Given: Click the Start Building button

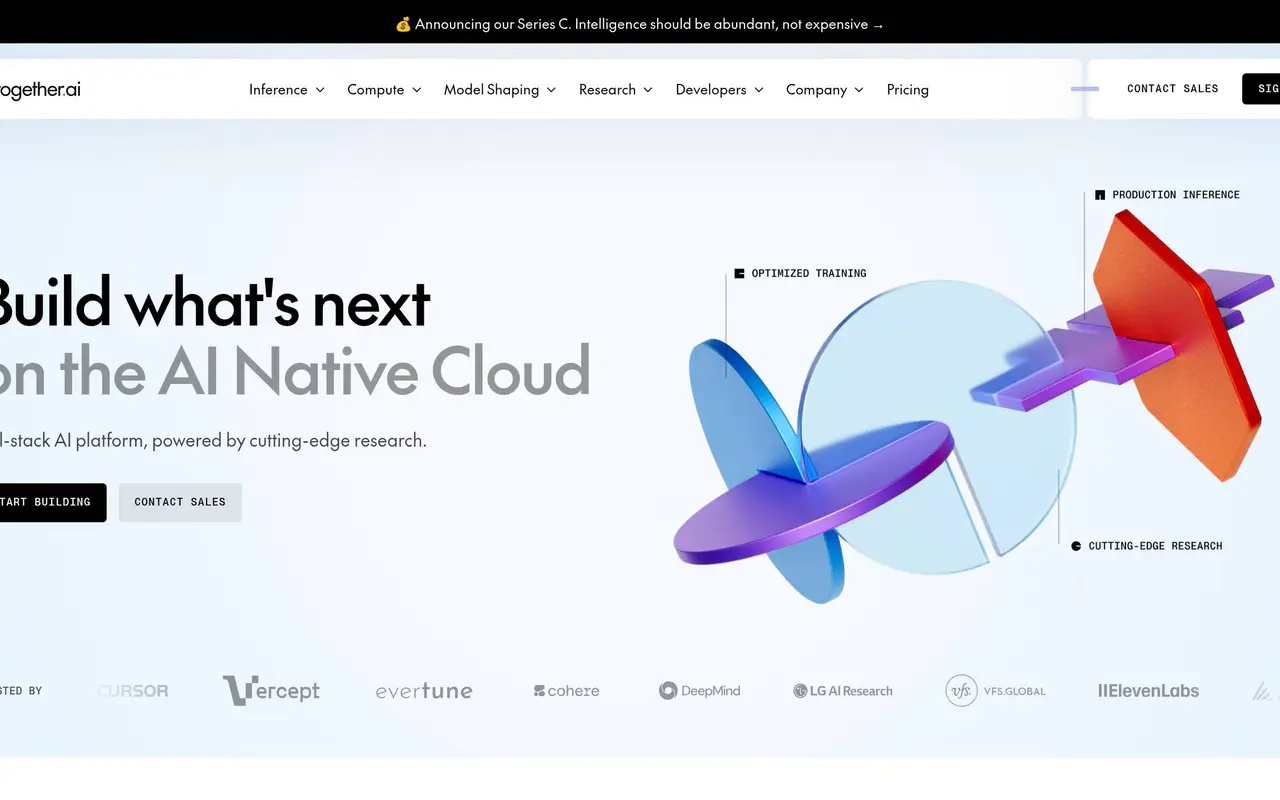Looking at the screenshot, I should (x=52, y=502).
